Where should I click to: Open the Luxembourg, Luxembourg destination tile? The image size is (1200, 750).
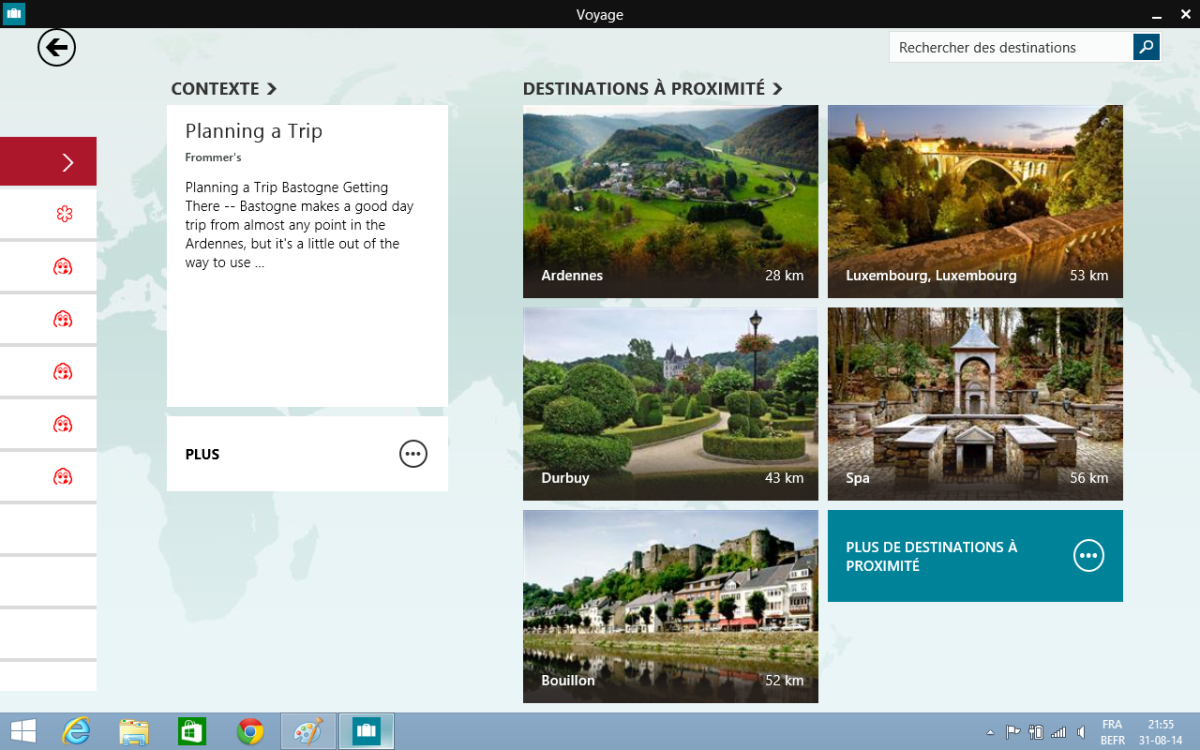click(x=975, y=201)
